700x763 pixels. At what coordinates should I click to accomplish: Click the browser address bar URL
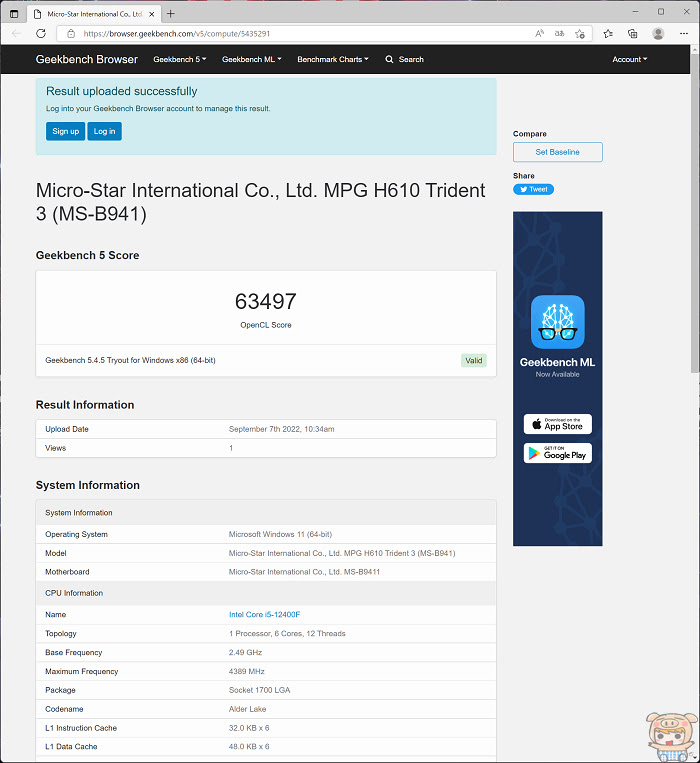tap(176, 34)
